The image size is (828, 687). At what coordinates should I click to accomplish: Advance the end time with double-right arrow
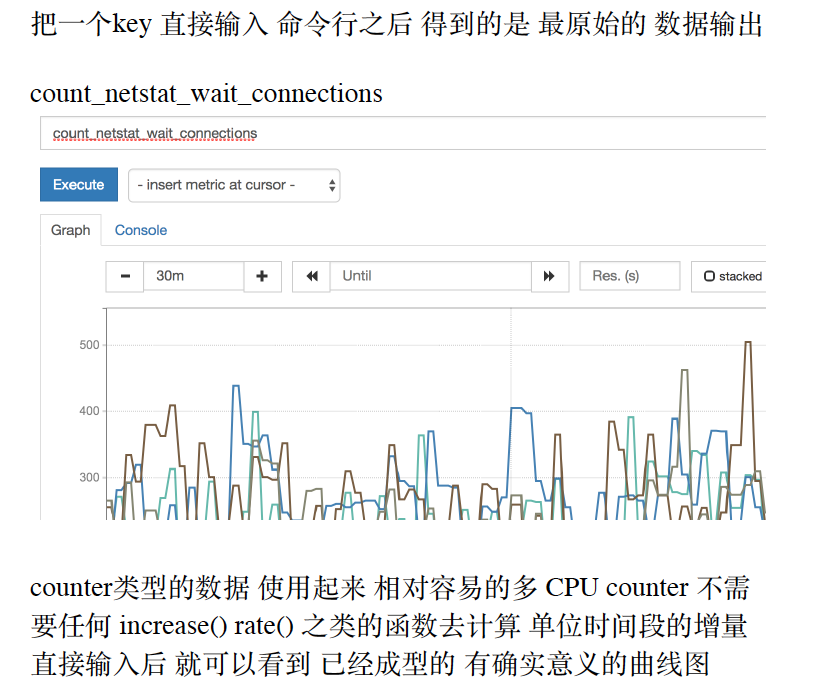(x=550, y=276)
